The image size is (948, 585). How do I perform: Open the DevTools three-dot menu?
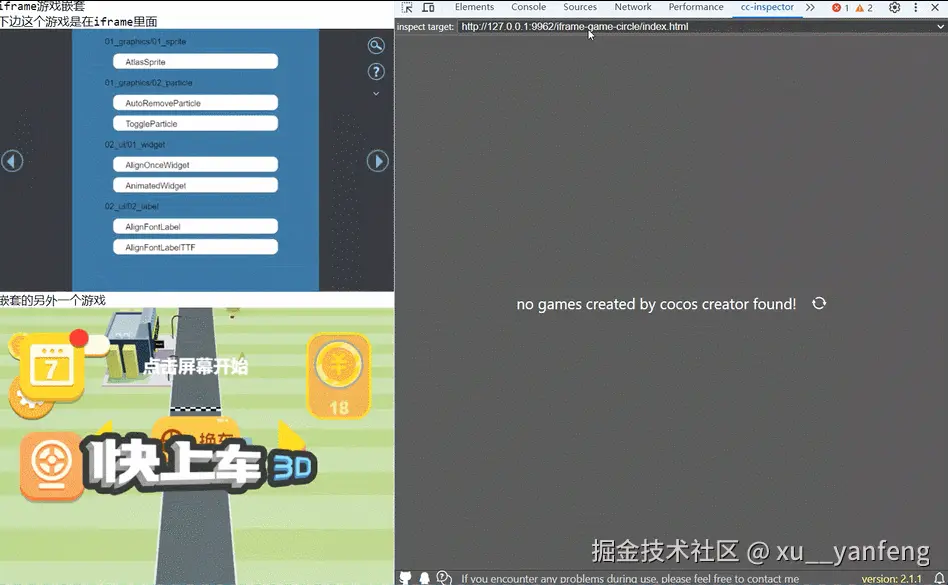tap(916, 7)
